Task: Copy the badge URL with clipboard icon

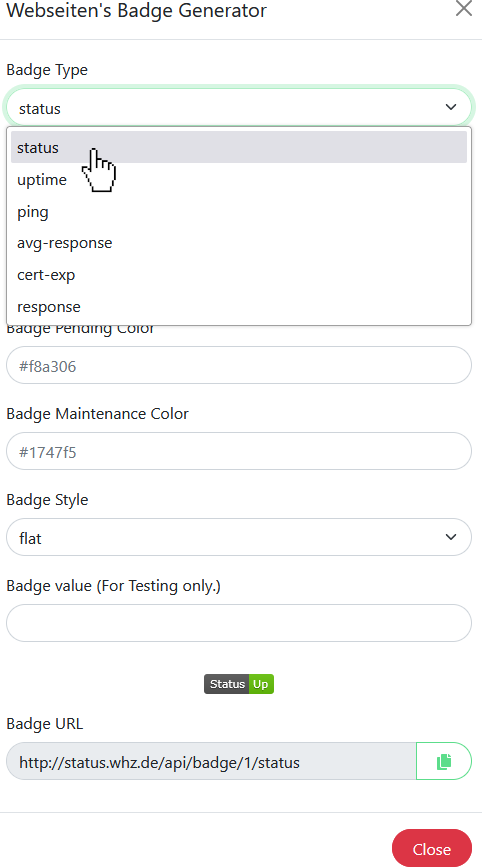Action: tap(443, 761)
